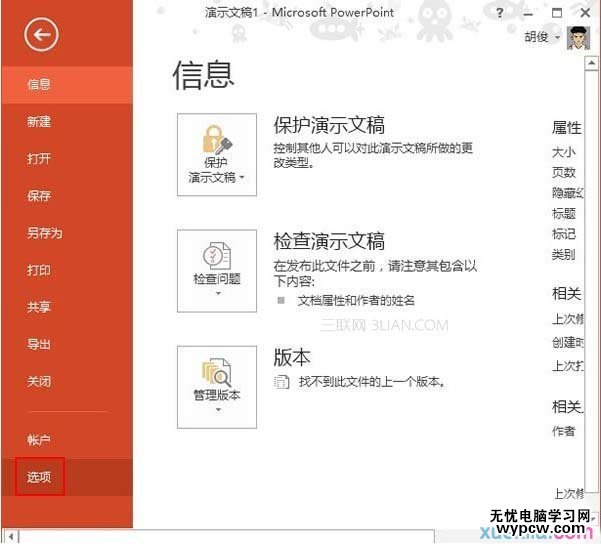Minimize the PowerPoint window
The width and height of the screenshot is (601, 544).
click(x=529, y=14)
